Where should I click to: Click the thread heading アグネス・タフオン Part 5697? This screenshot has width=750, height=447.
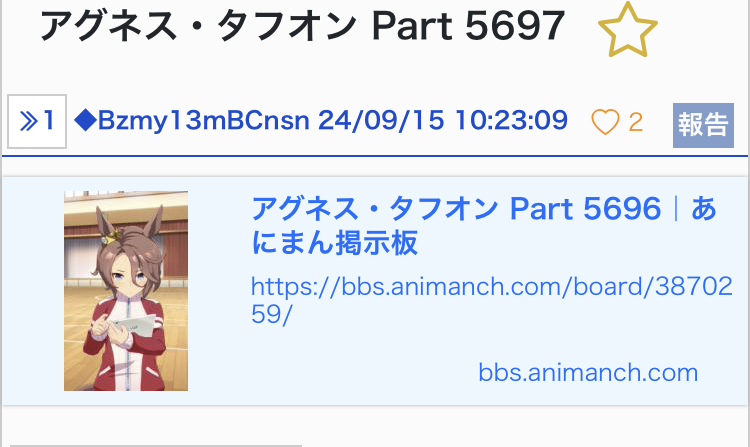pyautogui.click(x=302, y=26)
